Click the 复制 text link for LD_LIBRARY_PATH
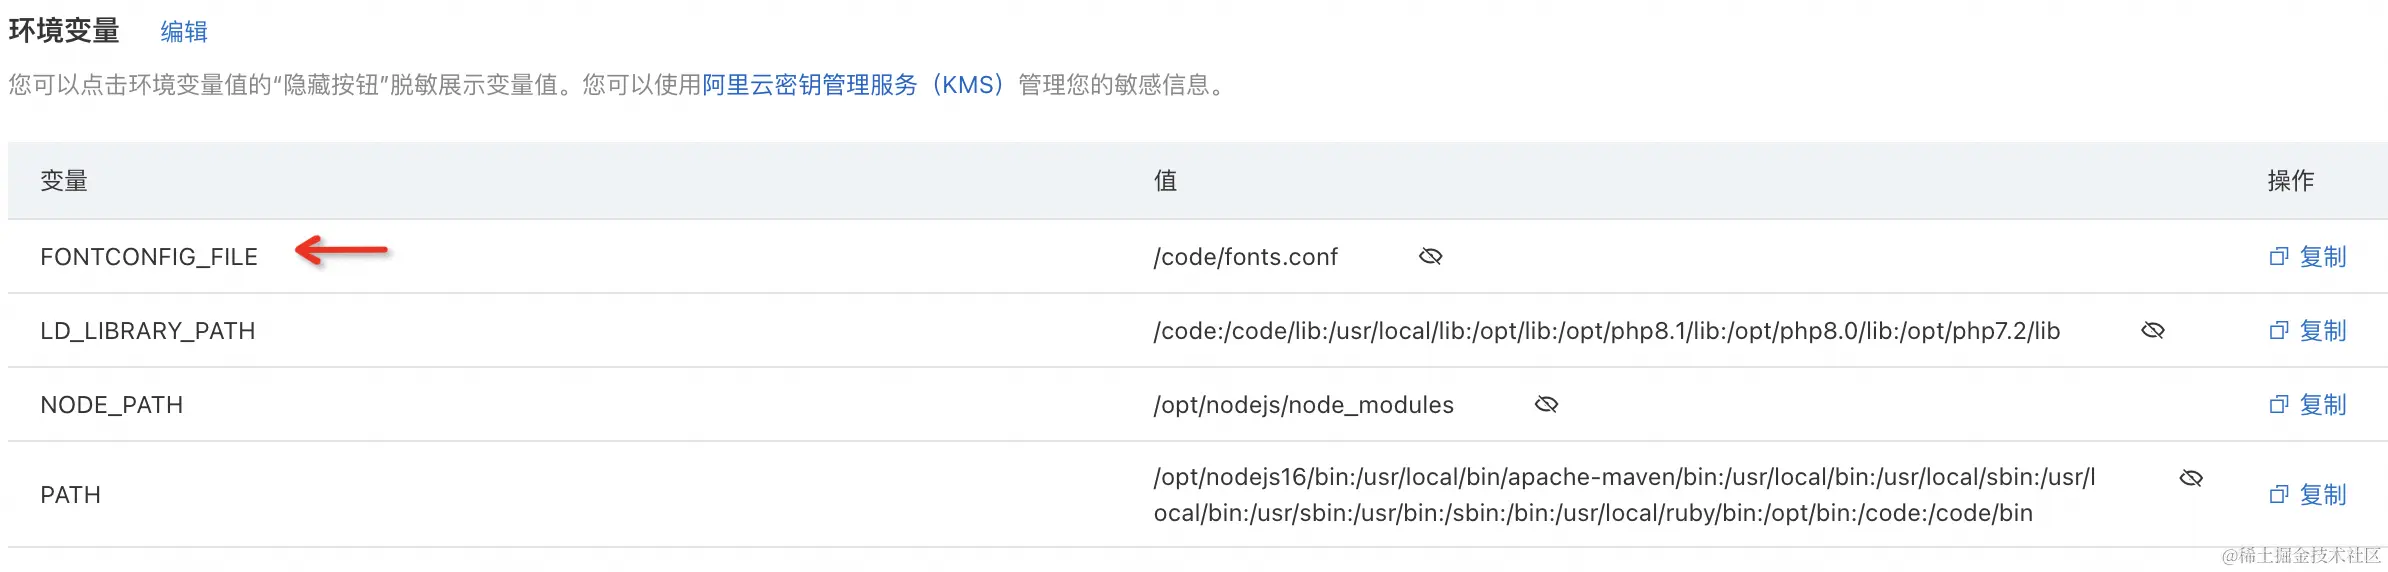Image resolution: width=2388 pixels, height=572 pixels. [x=2322, y=331]
